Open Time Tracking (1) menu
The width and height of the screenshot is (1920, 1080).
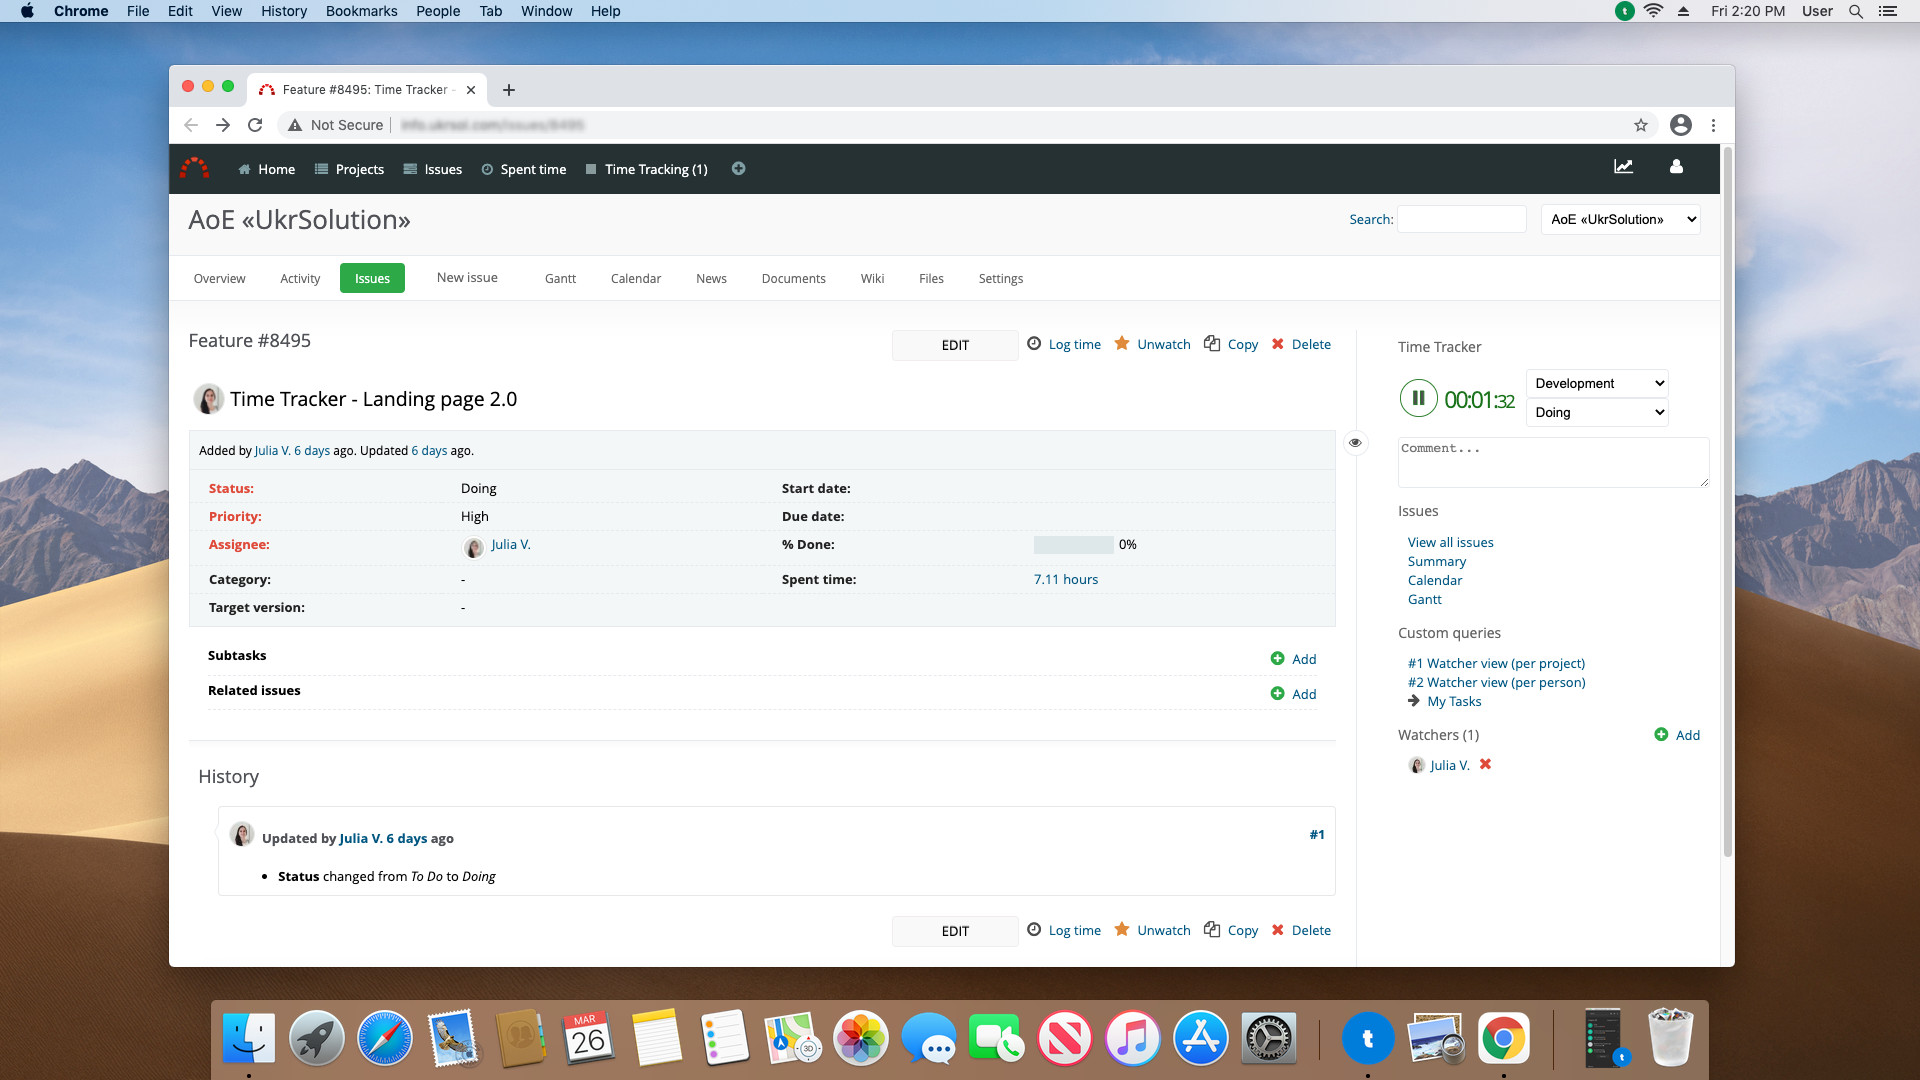646,169
